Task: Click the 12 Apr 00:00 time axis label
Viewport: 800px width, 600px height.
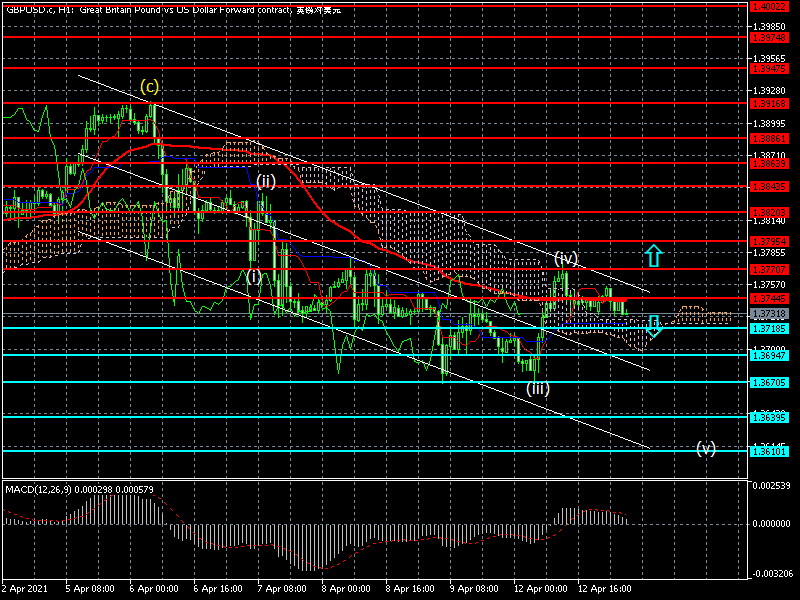Action: [x=541, y=589]
